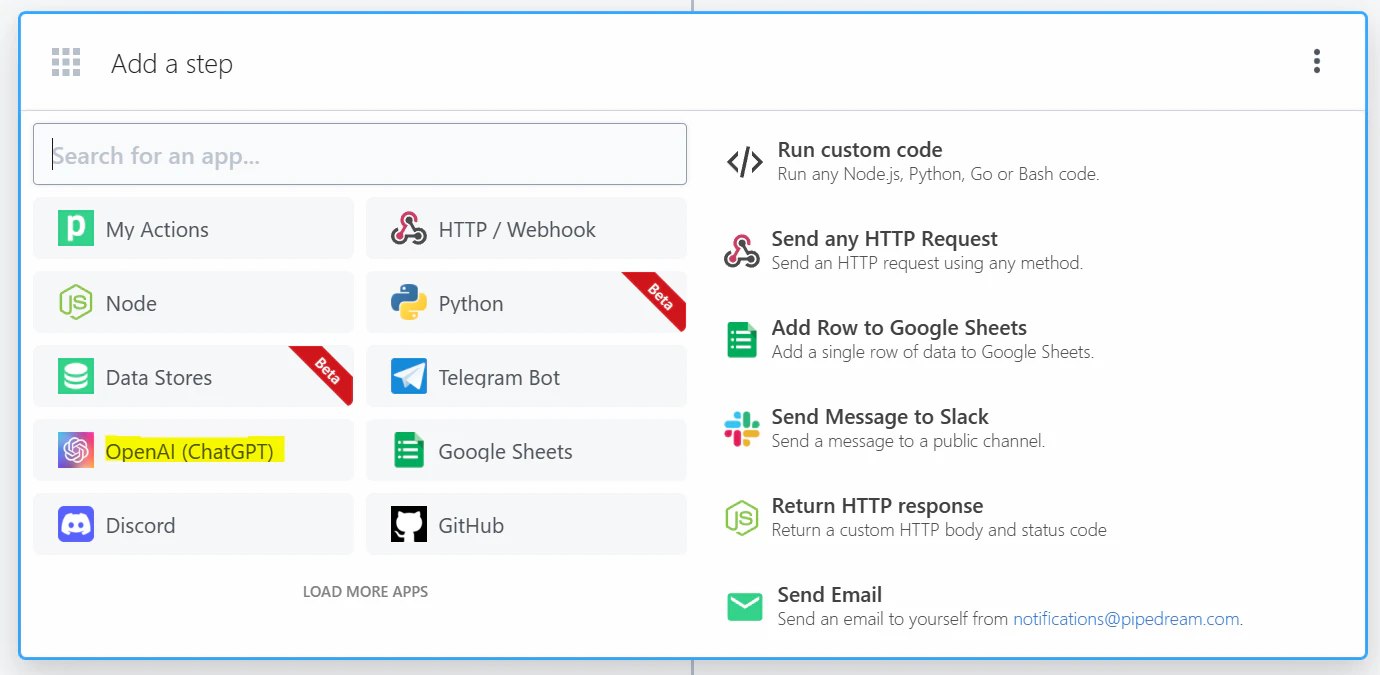This screenshot has width=1380, height=675.
Task: Open the Data Stores app tile
Action: 193,377
